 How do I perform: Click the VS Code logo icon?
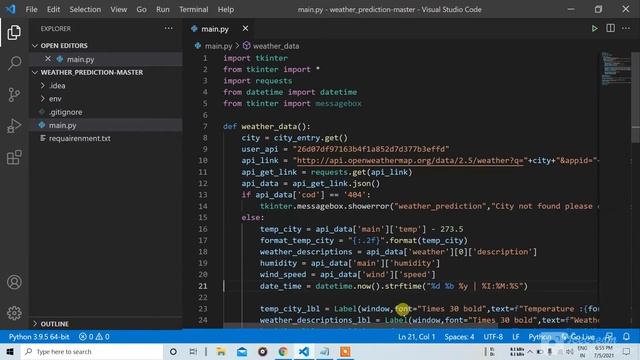pyautogui.click(x=11, y=9)
